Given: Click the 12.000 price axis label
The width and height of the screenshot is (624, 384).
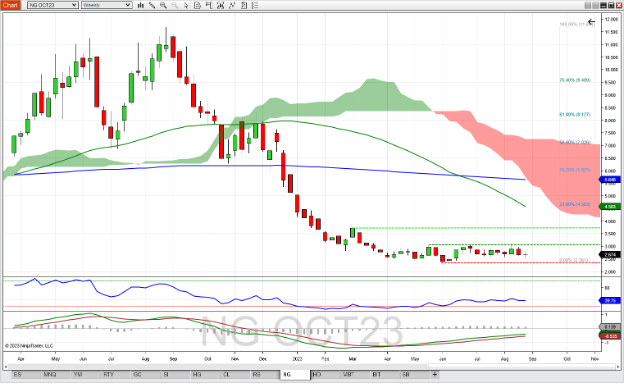Looking at the screenshot, I should click(611, 19).
